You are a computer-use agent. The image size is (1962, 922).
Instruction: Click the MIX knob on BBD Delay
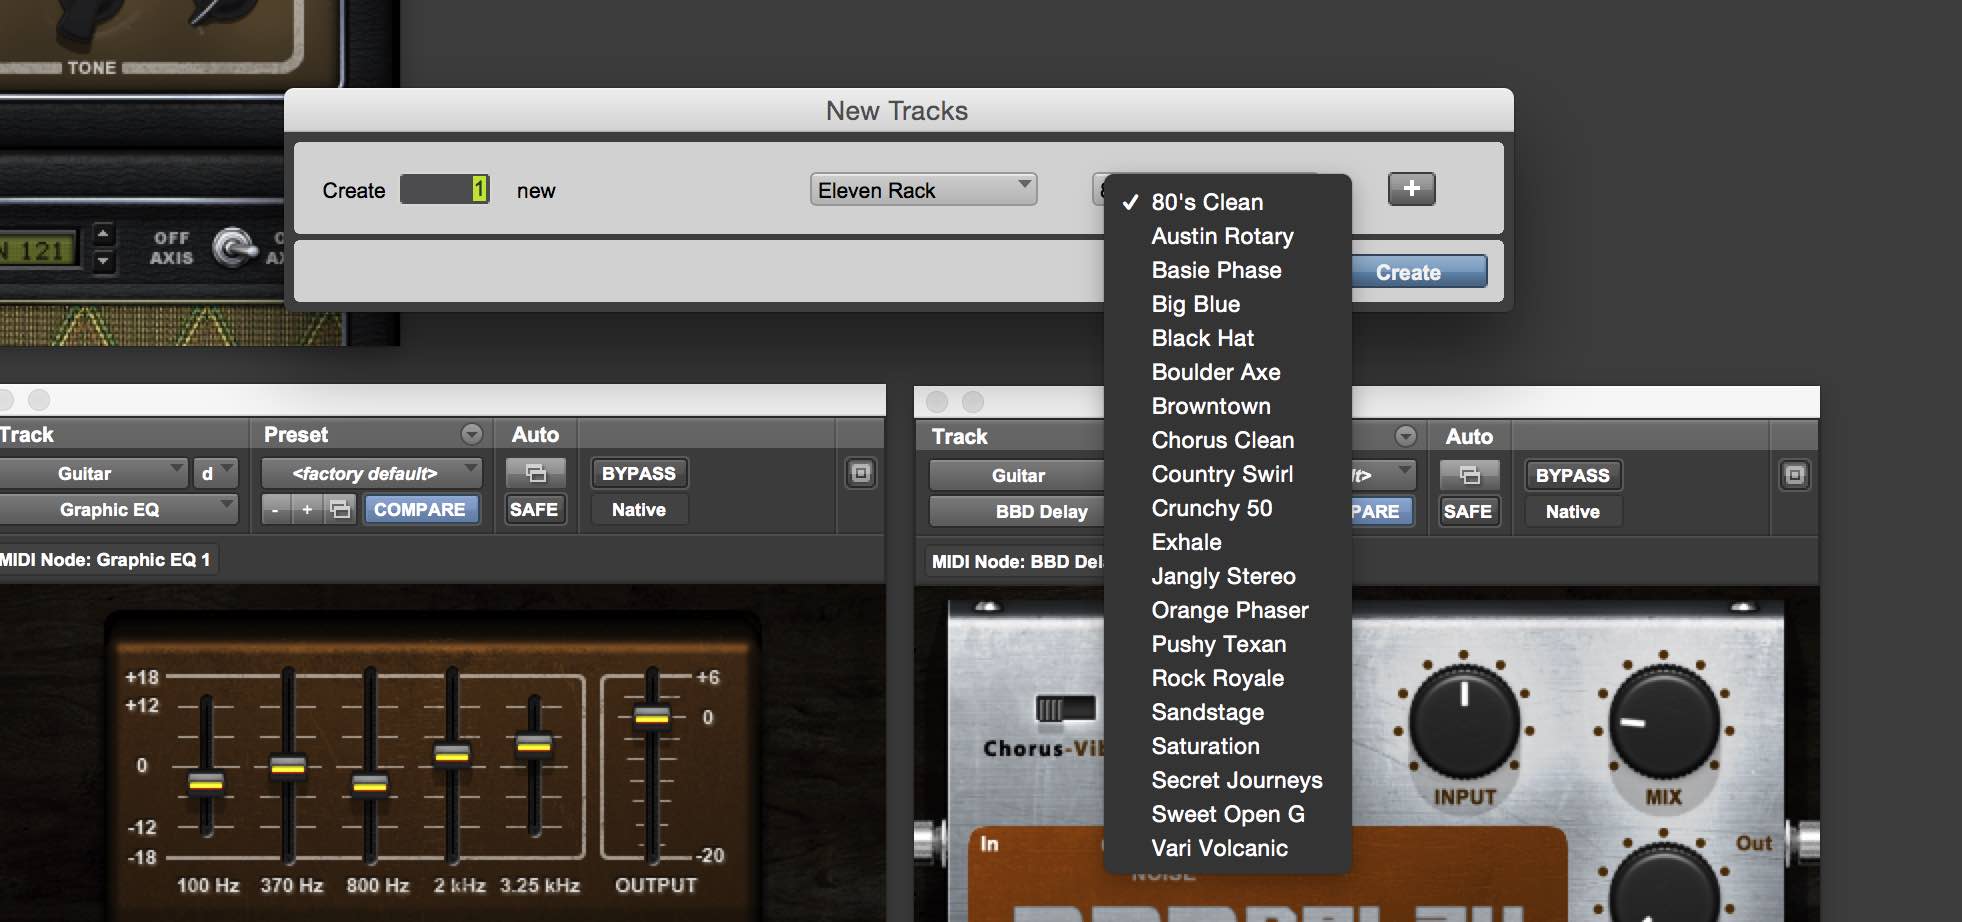(1663, 723)
